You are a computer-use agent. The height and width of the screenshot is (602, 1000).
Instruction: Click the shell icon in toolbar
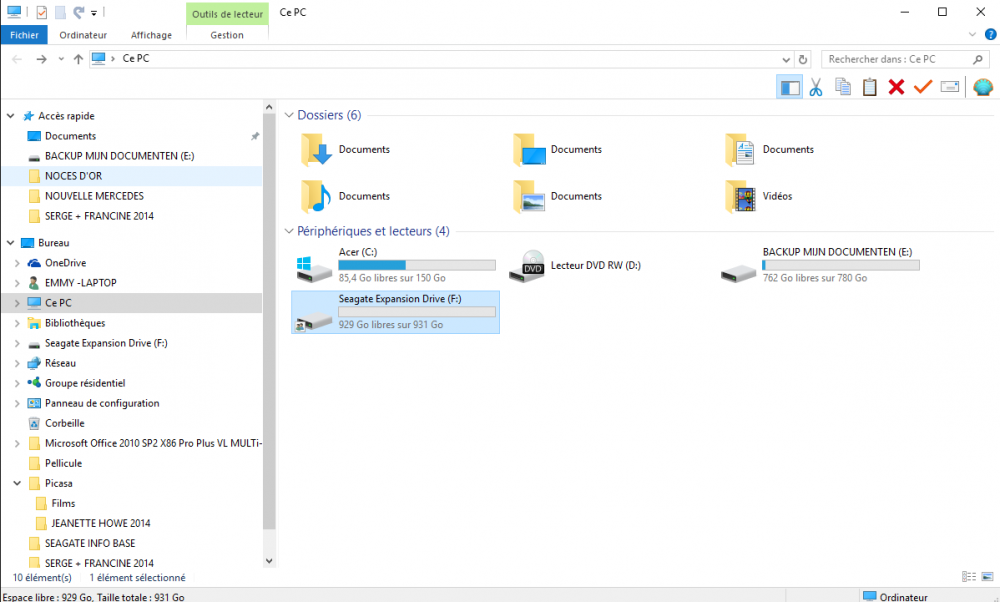(x=983, y=87)
